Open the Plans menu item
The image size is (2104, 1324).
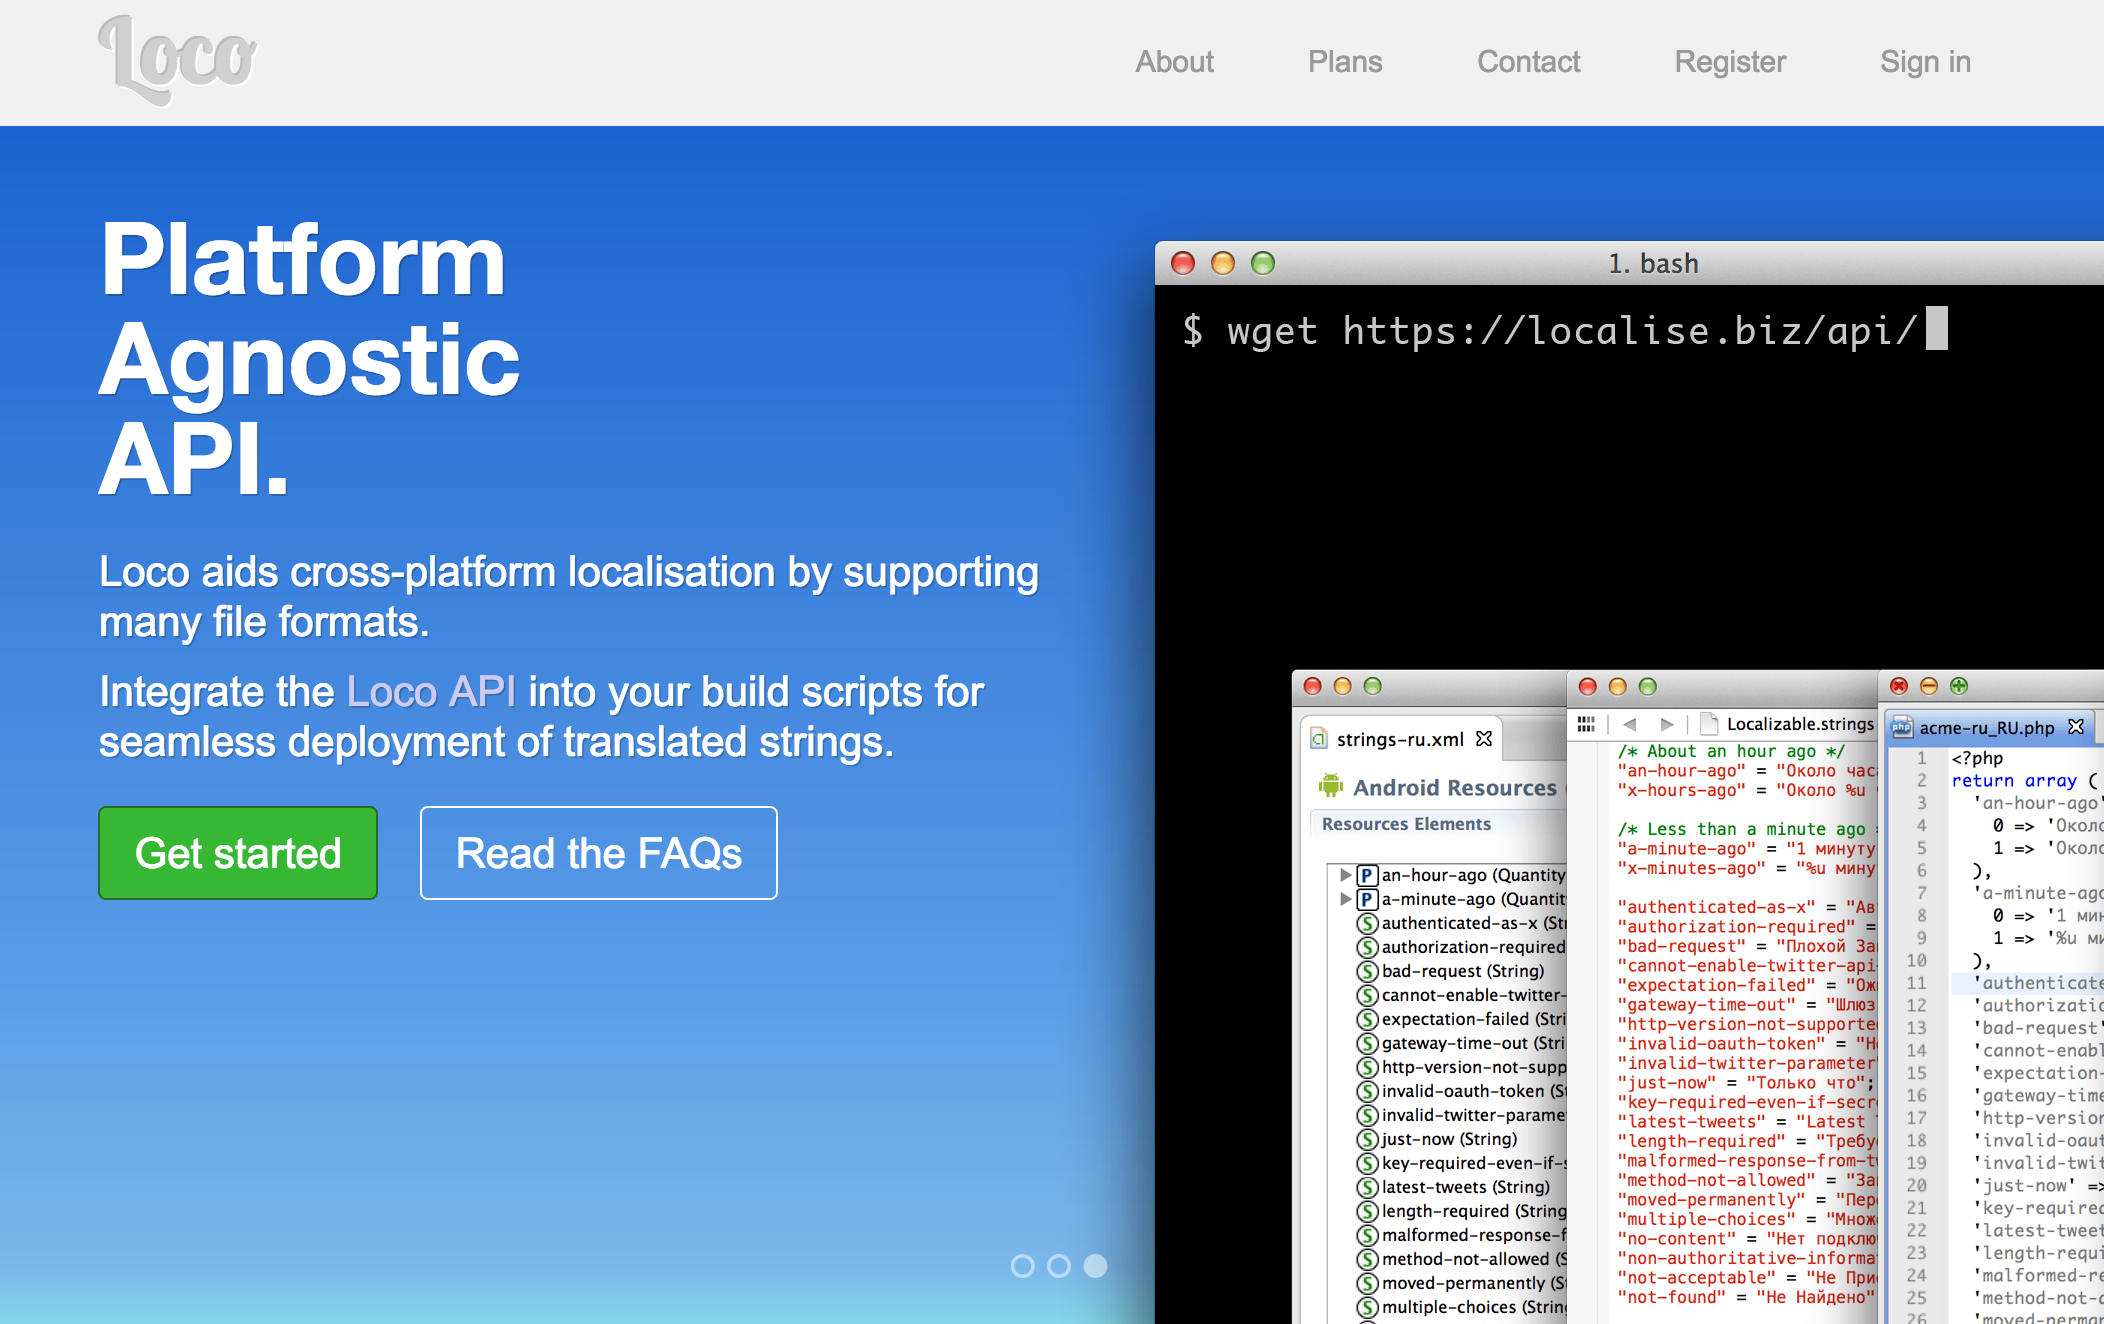[x=1345, y=62]
